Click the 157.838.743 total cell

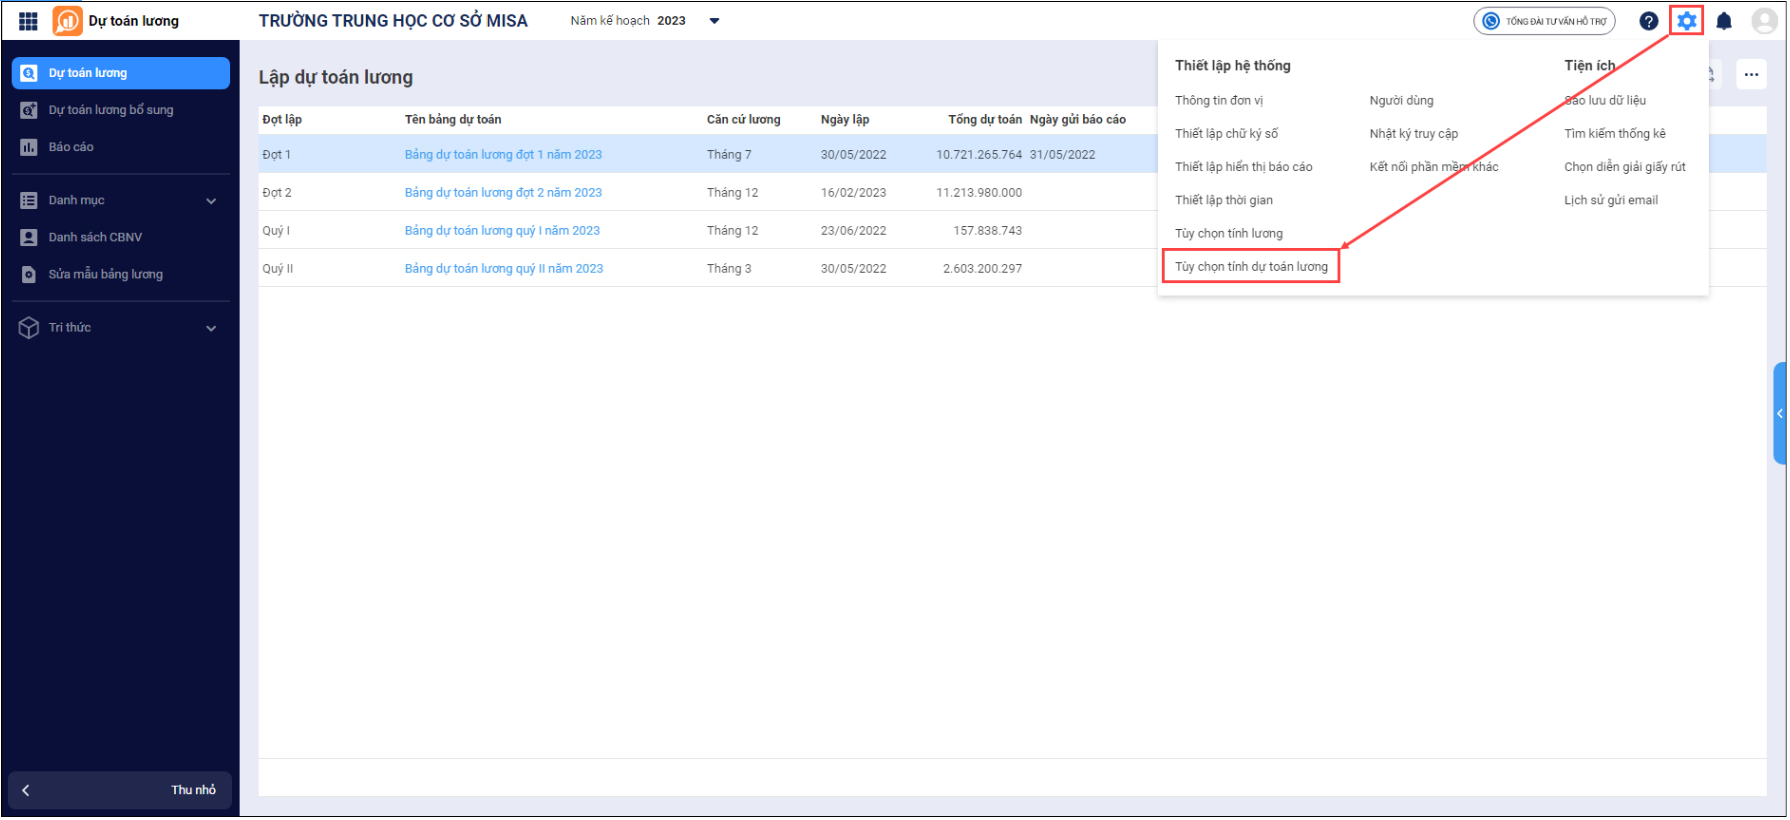[x=987, y=231]
